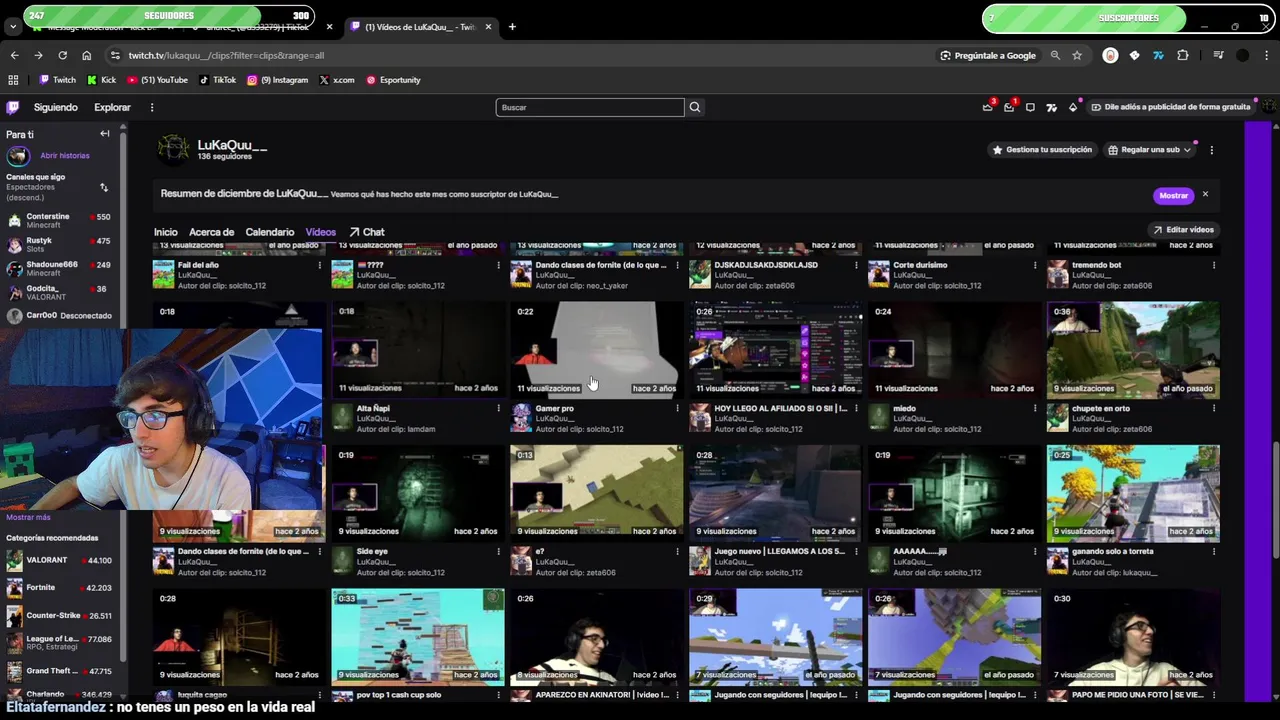Open options for 'Fail del año' clip
This screenshot has width=1280, height=720.
320,265
